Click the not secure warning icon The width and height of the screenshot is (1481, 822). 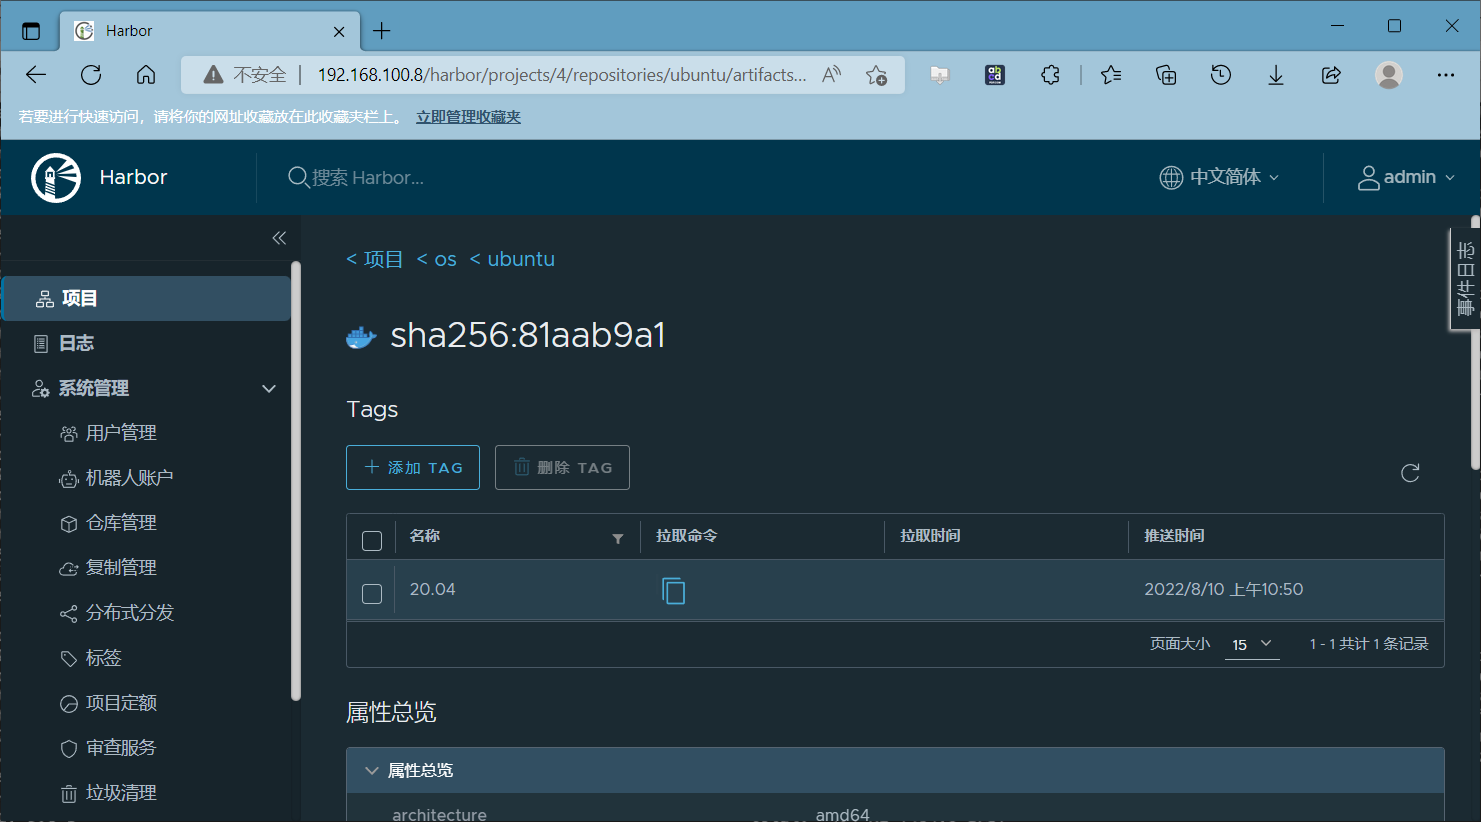tap(213, 75)
